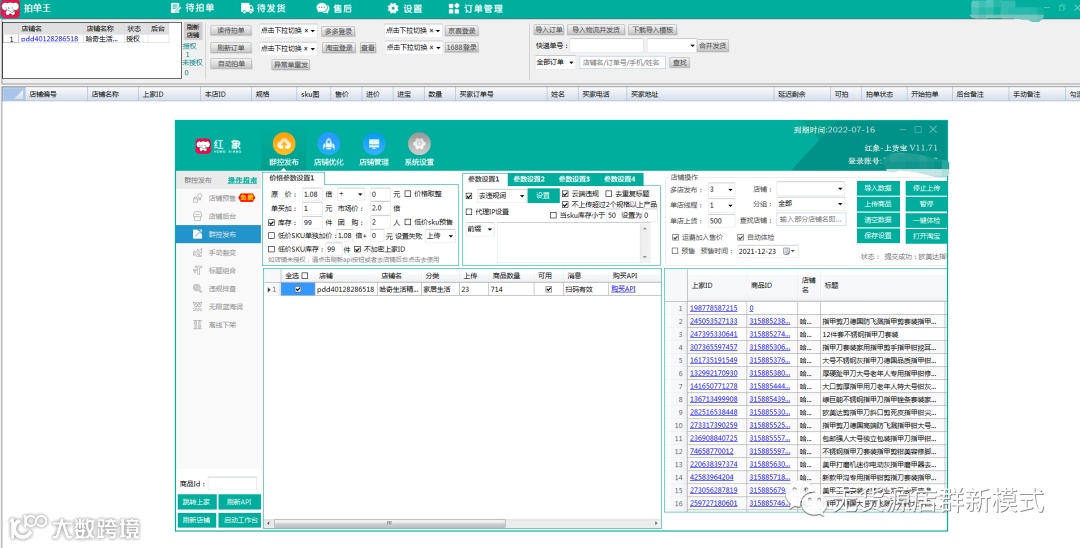This screenshot has height=548, width=1080.
Task: Click the 待发货 truck icon
Action: pyautogui.click(x=247, y=8)
